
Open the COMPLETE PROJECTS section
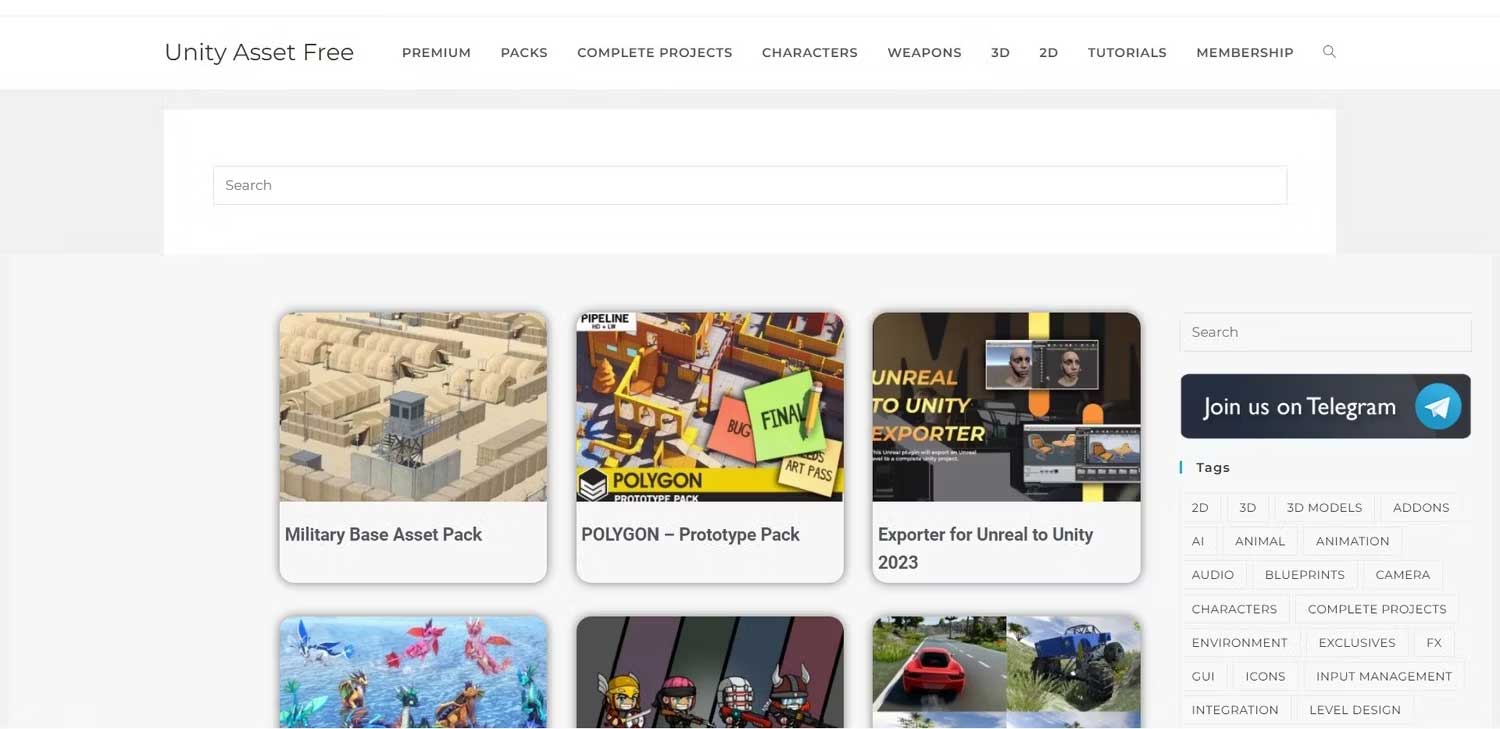(654, 52)
